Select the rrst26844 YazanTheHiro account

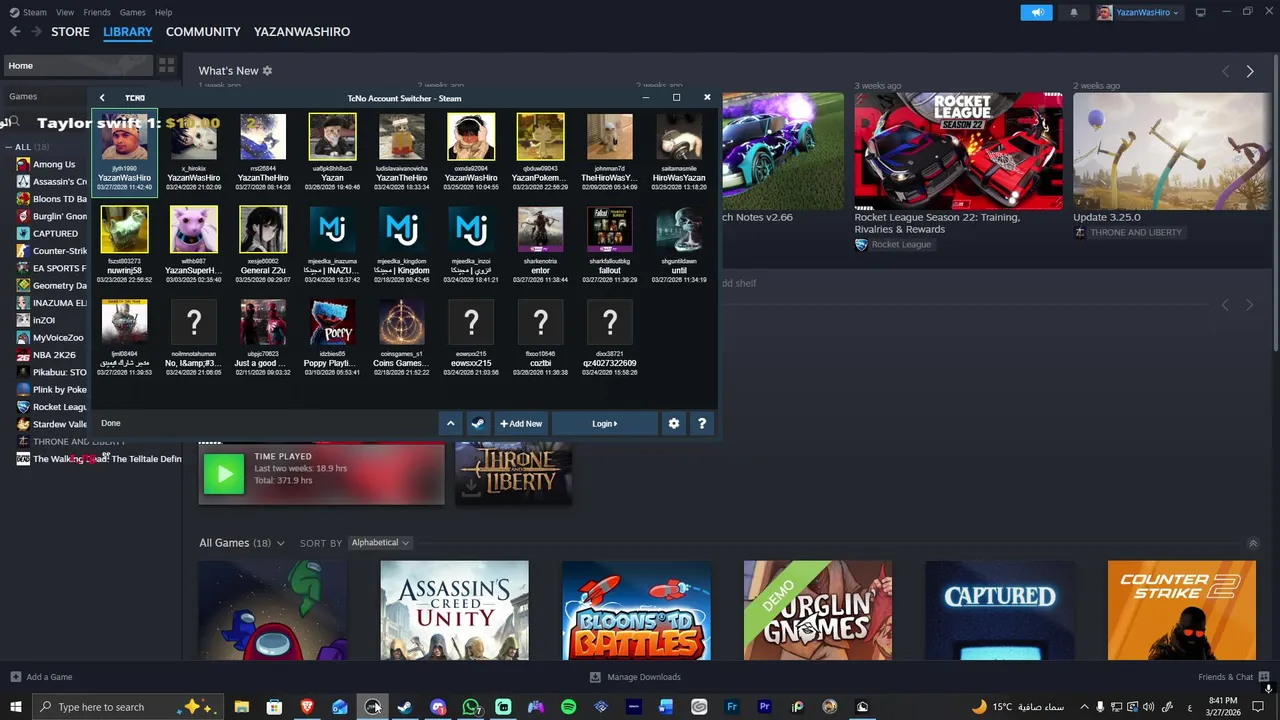[263, 152]
